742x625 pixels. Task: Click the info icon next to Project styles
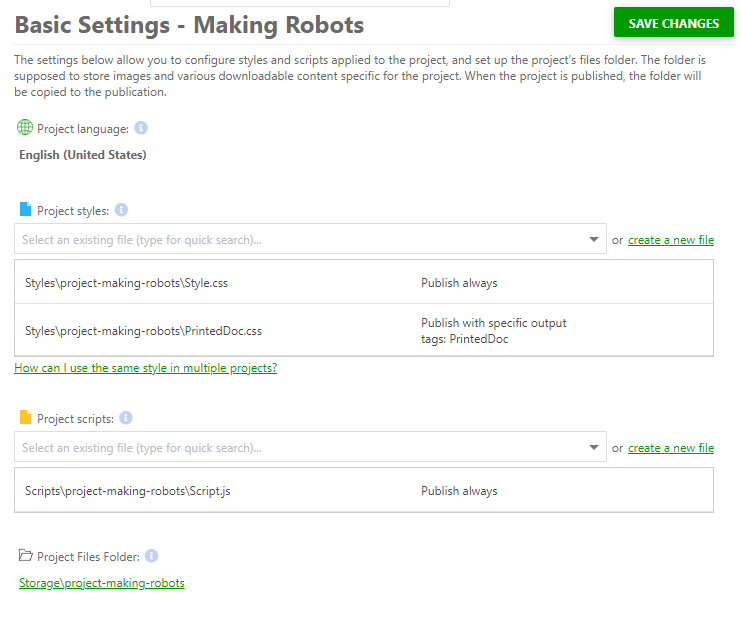click(121, 210)
